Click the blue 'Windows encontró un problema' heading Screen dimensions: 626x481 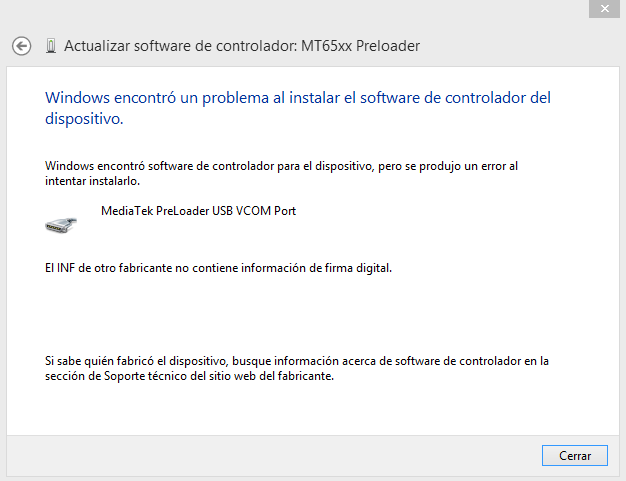(x=298, y=108)
